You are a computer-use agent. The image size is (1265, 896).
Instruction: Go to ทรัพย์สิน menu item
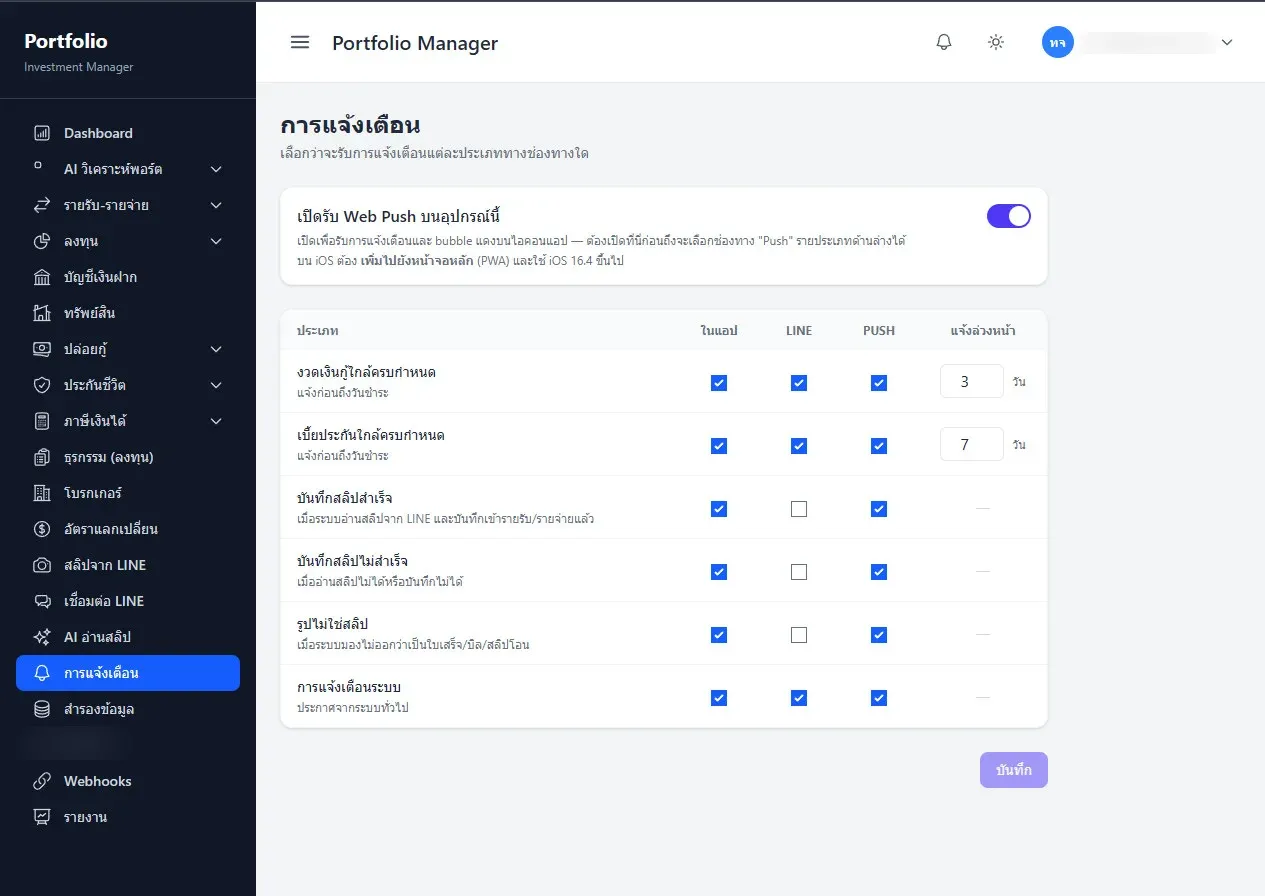(128, 313)
